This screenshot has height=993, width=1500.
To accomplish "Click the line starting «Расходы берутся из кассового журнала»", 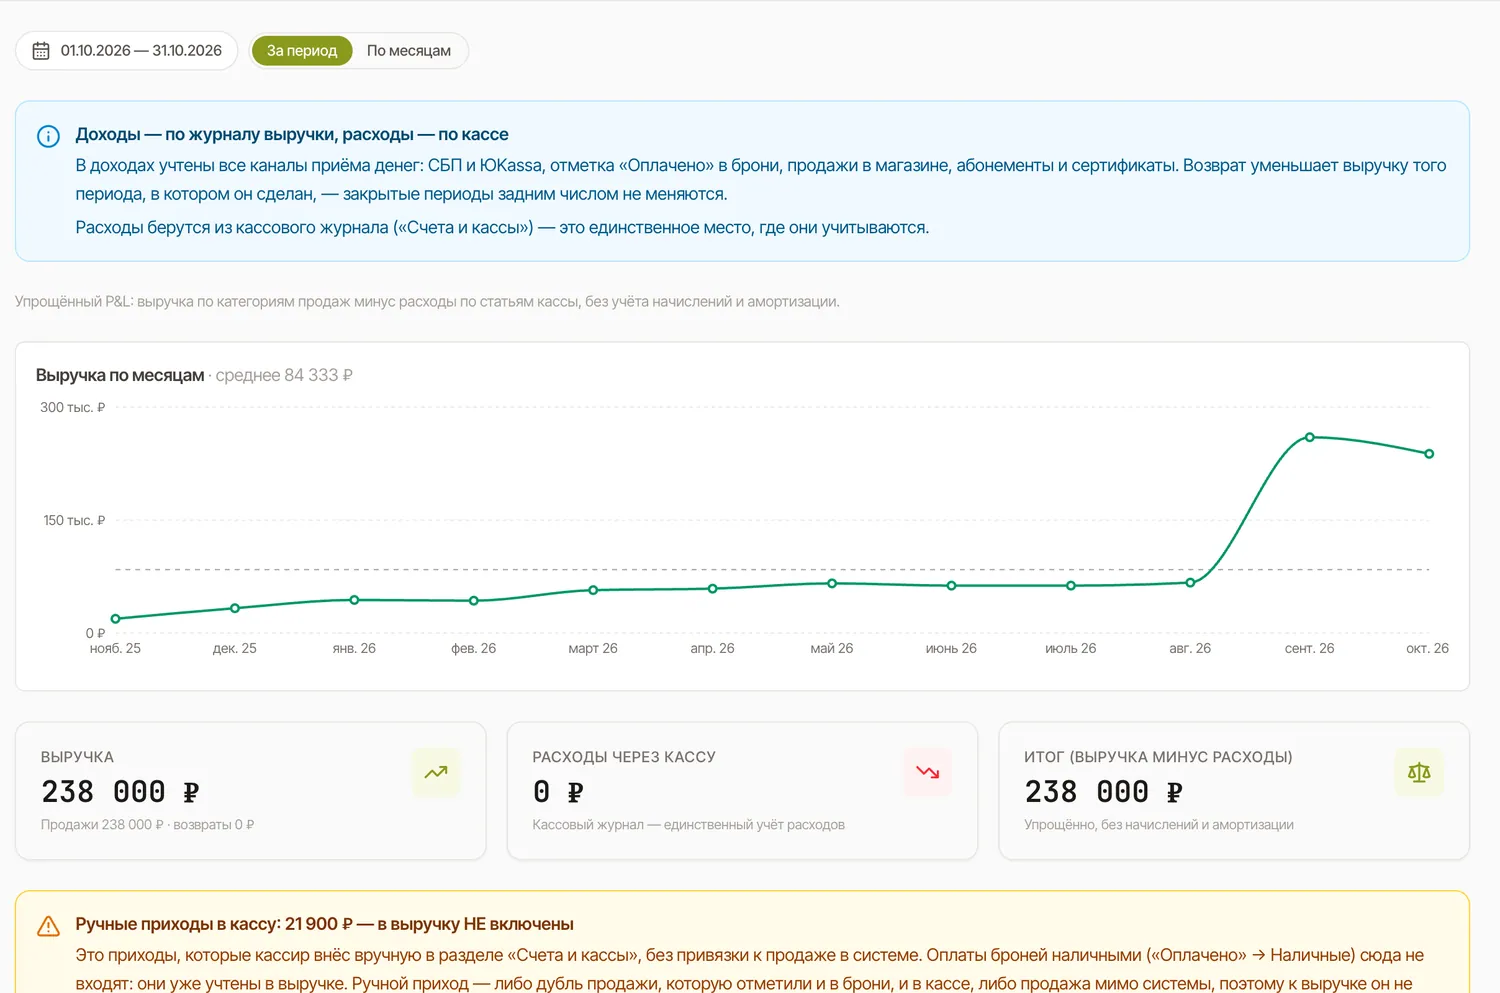I will (502, 228).
